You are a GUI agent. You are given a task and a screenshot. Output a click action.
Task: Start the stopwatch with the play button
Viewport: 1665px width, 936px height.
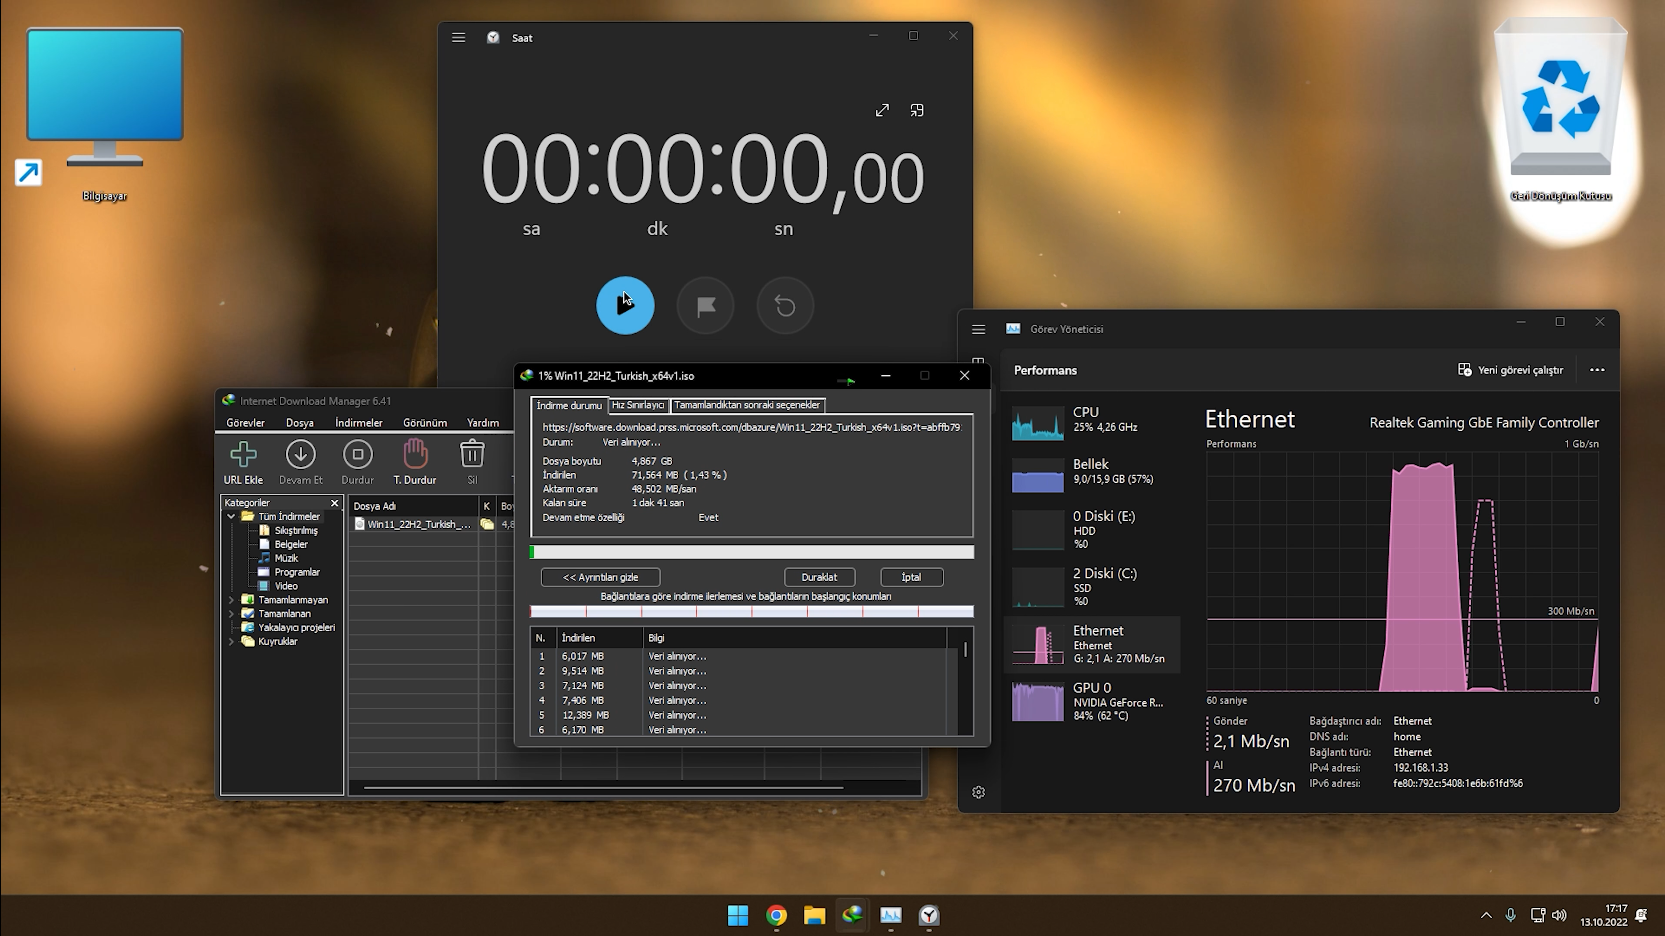(625, 305)
